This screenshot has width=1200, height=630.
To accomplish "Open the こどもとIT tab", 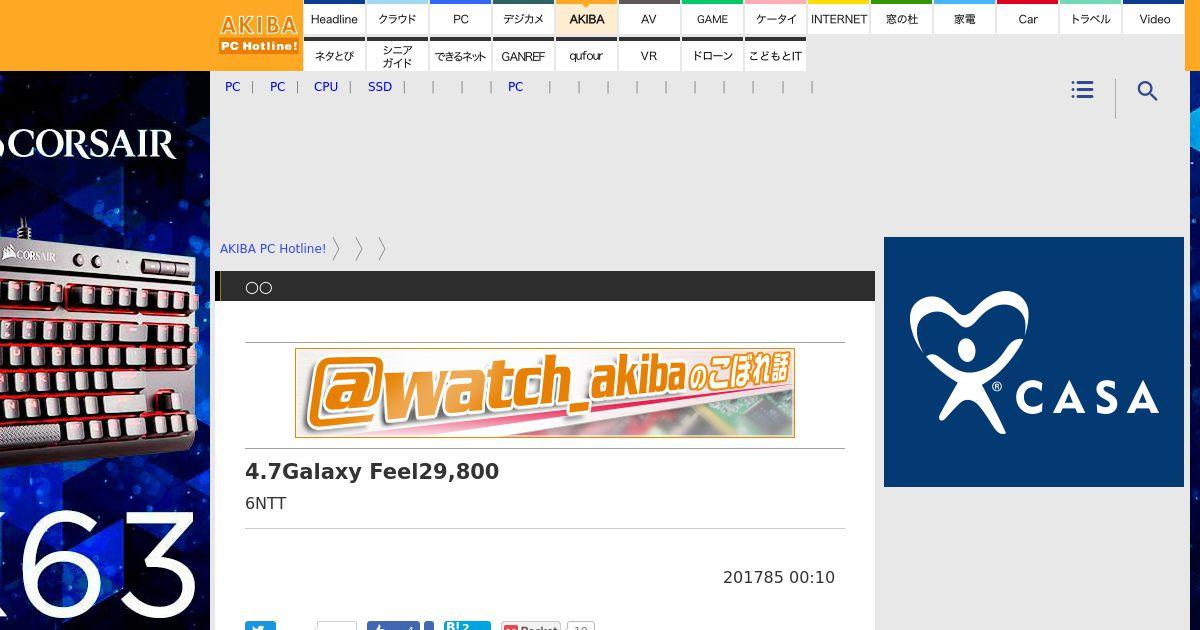I will [x=775, y=55].
